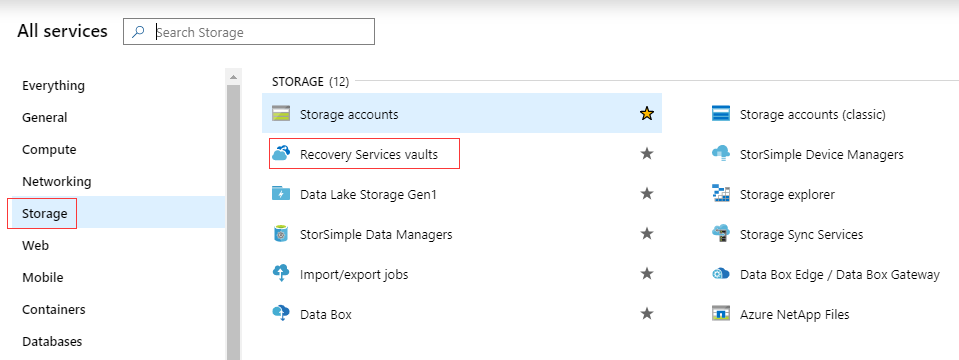Favorite Import/export jobs with star
This screenshot has height=360, width=959.
(x=646, y=274)
